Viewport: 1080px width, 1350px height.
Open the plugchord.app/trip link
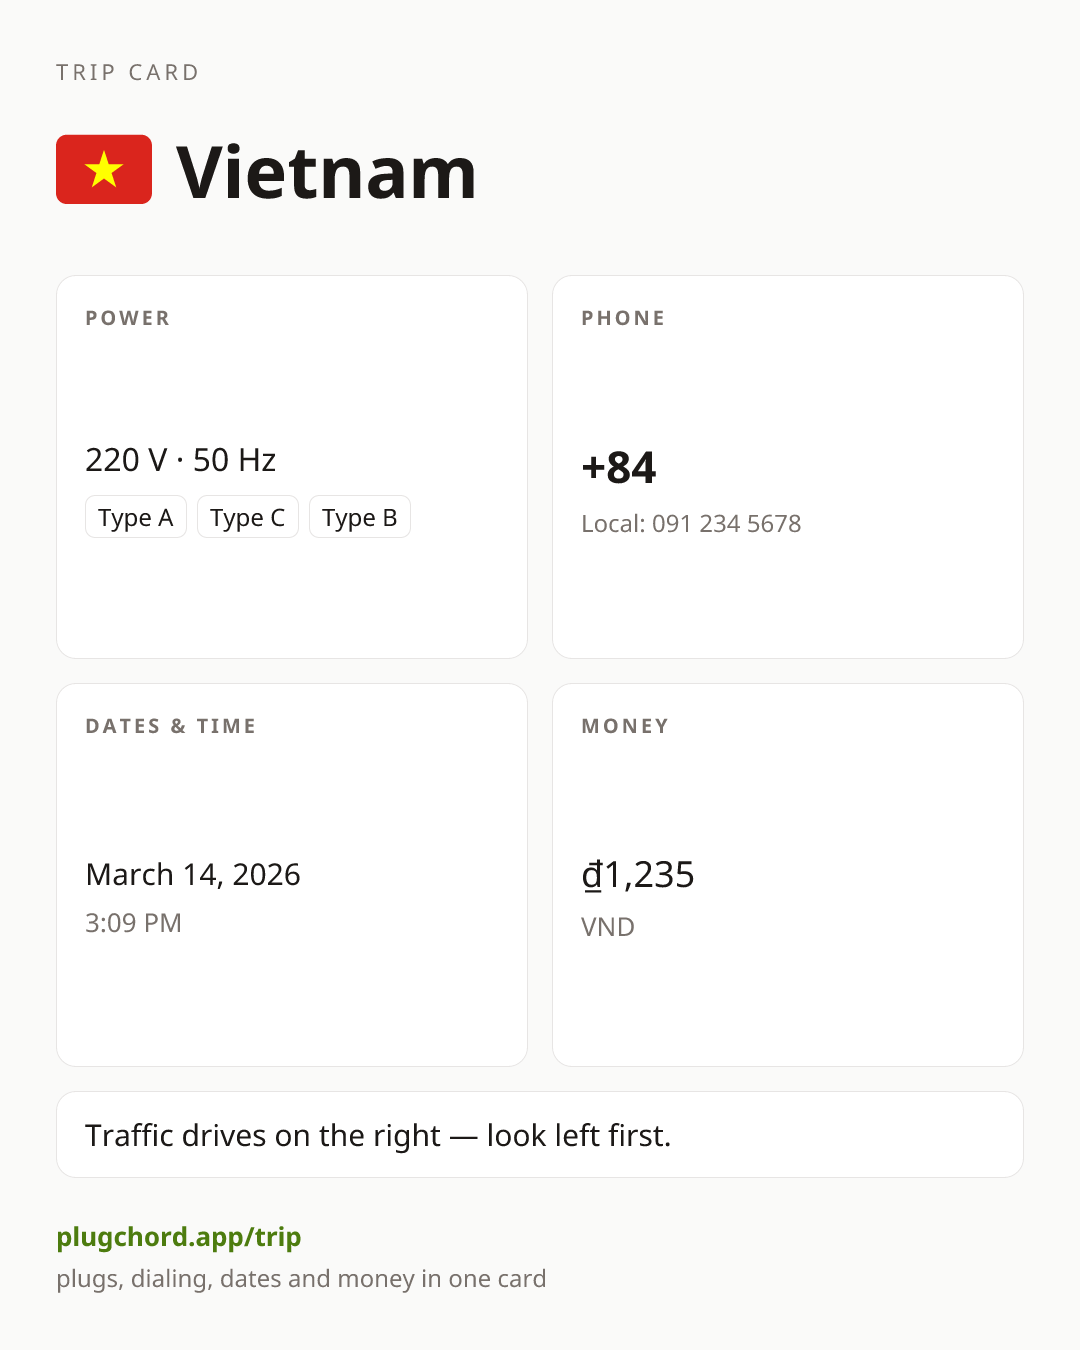coord(179,1237)
